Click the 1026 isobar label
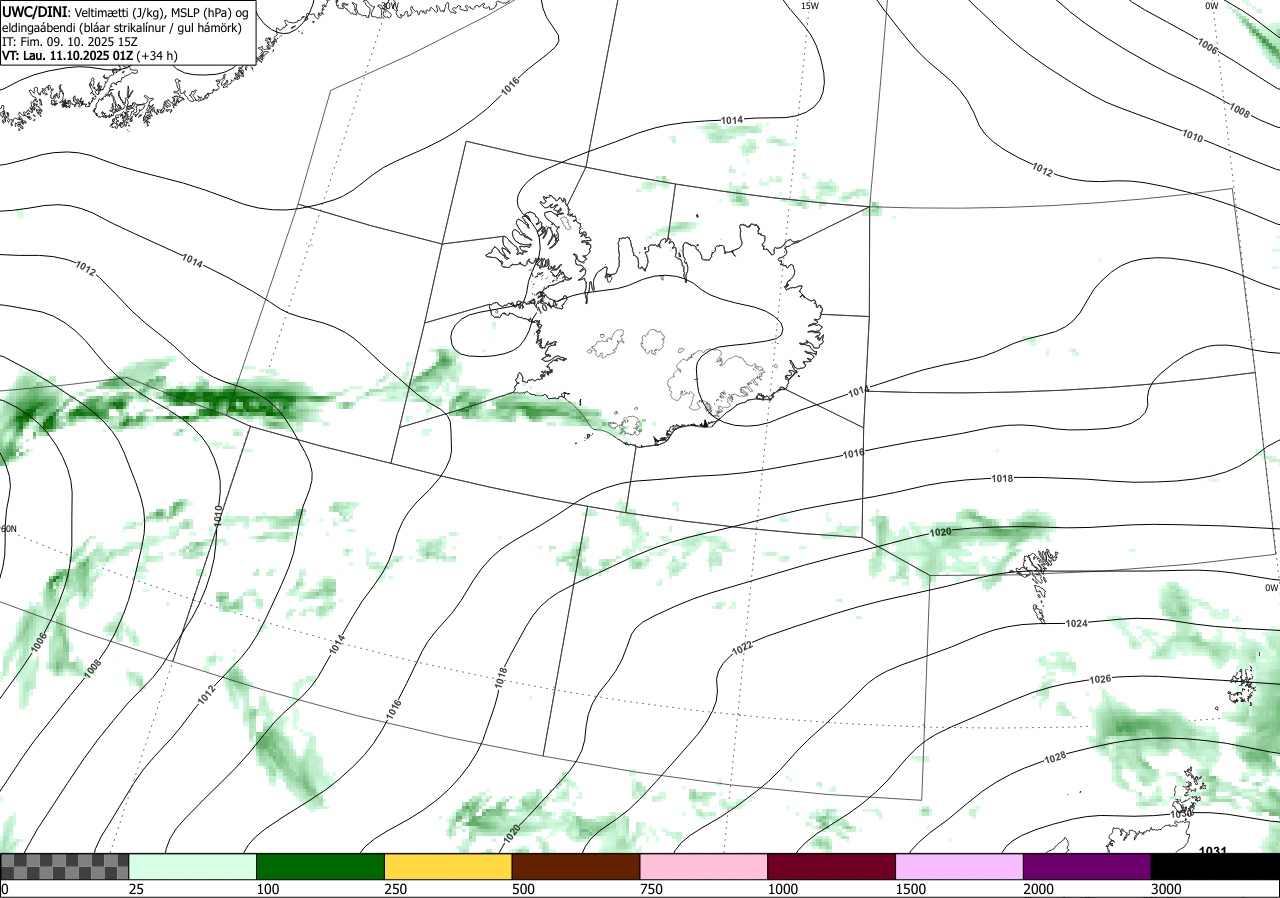Viewport: 1280px width, 898px height. point(1100,679)
